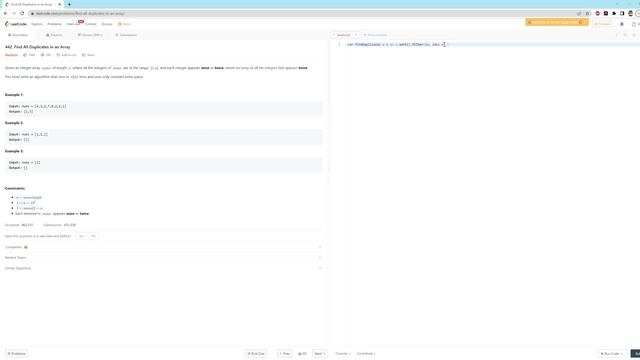Open the extensions puzzle icon
The height and width of the screenshot is (360, 640).
coord(614,13)
